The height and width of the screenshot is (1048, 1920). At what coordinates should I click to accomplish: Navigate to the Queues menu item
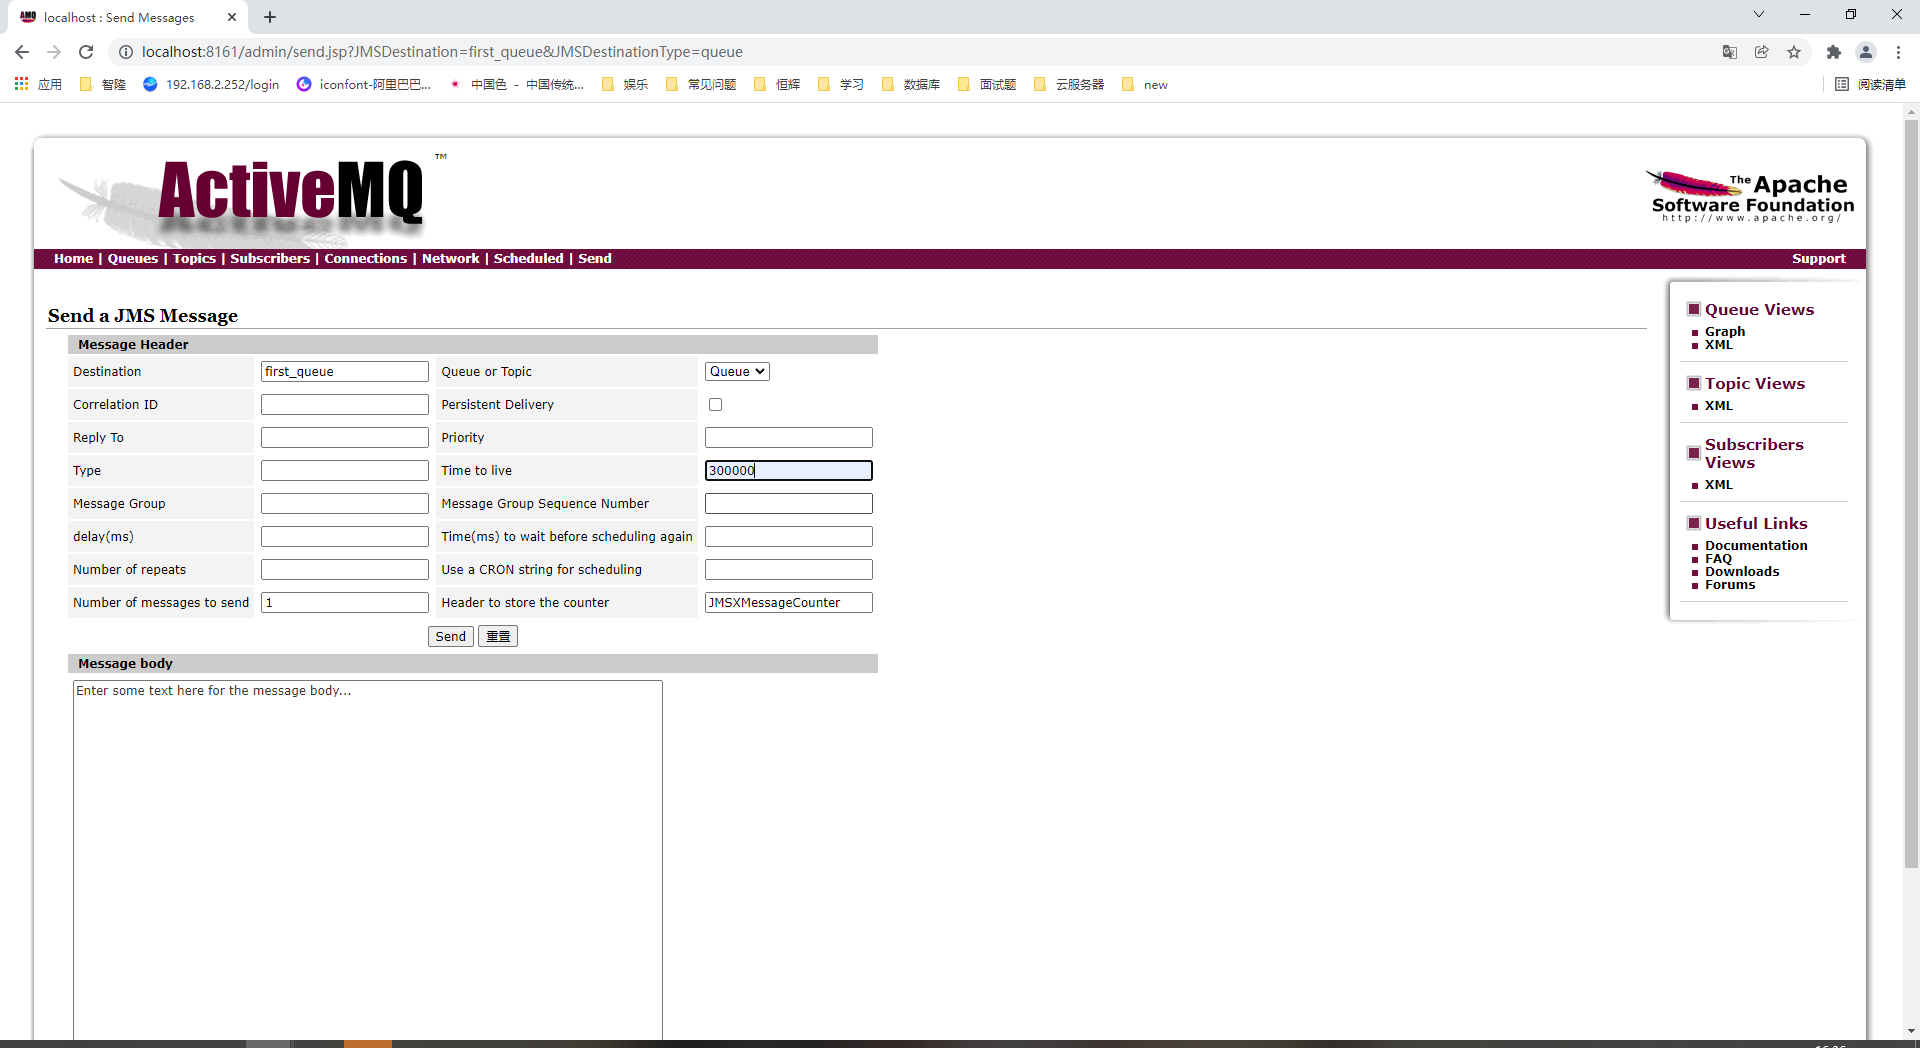[132, 258]
